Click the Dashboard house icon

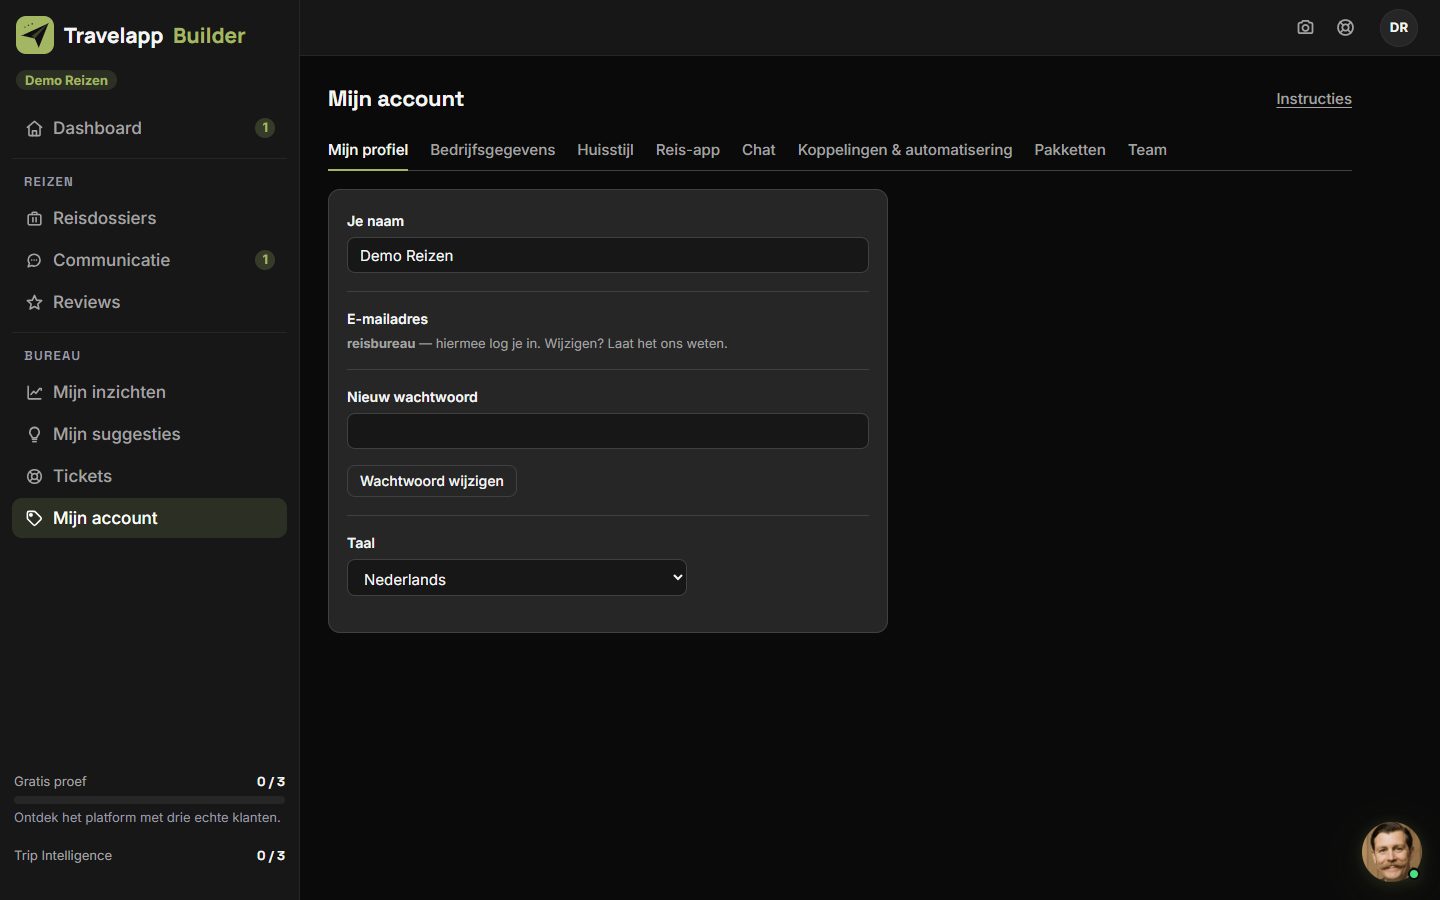34,128
